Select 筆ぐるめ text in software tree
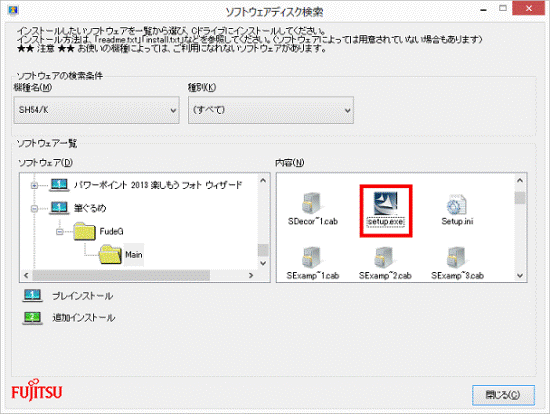This screenshot has height=414, width=550. point(90,208)
